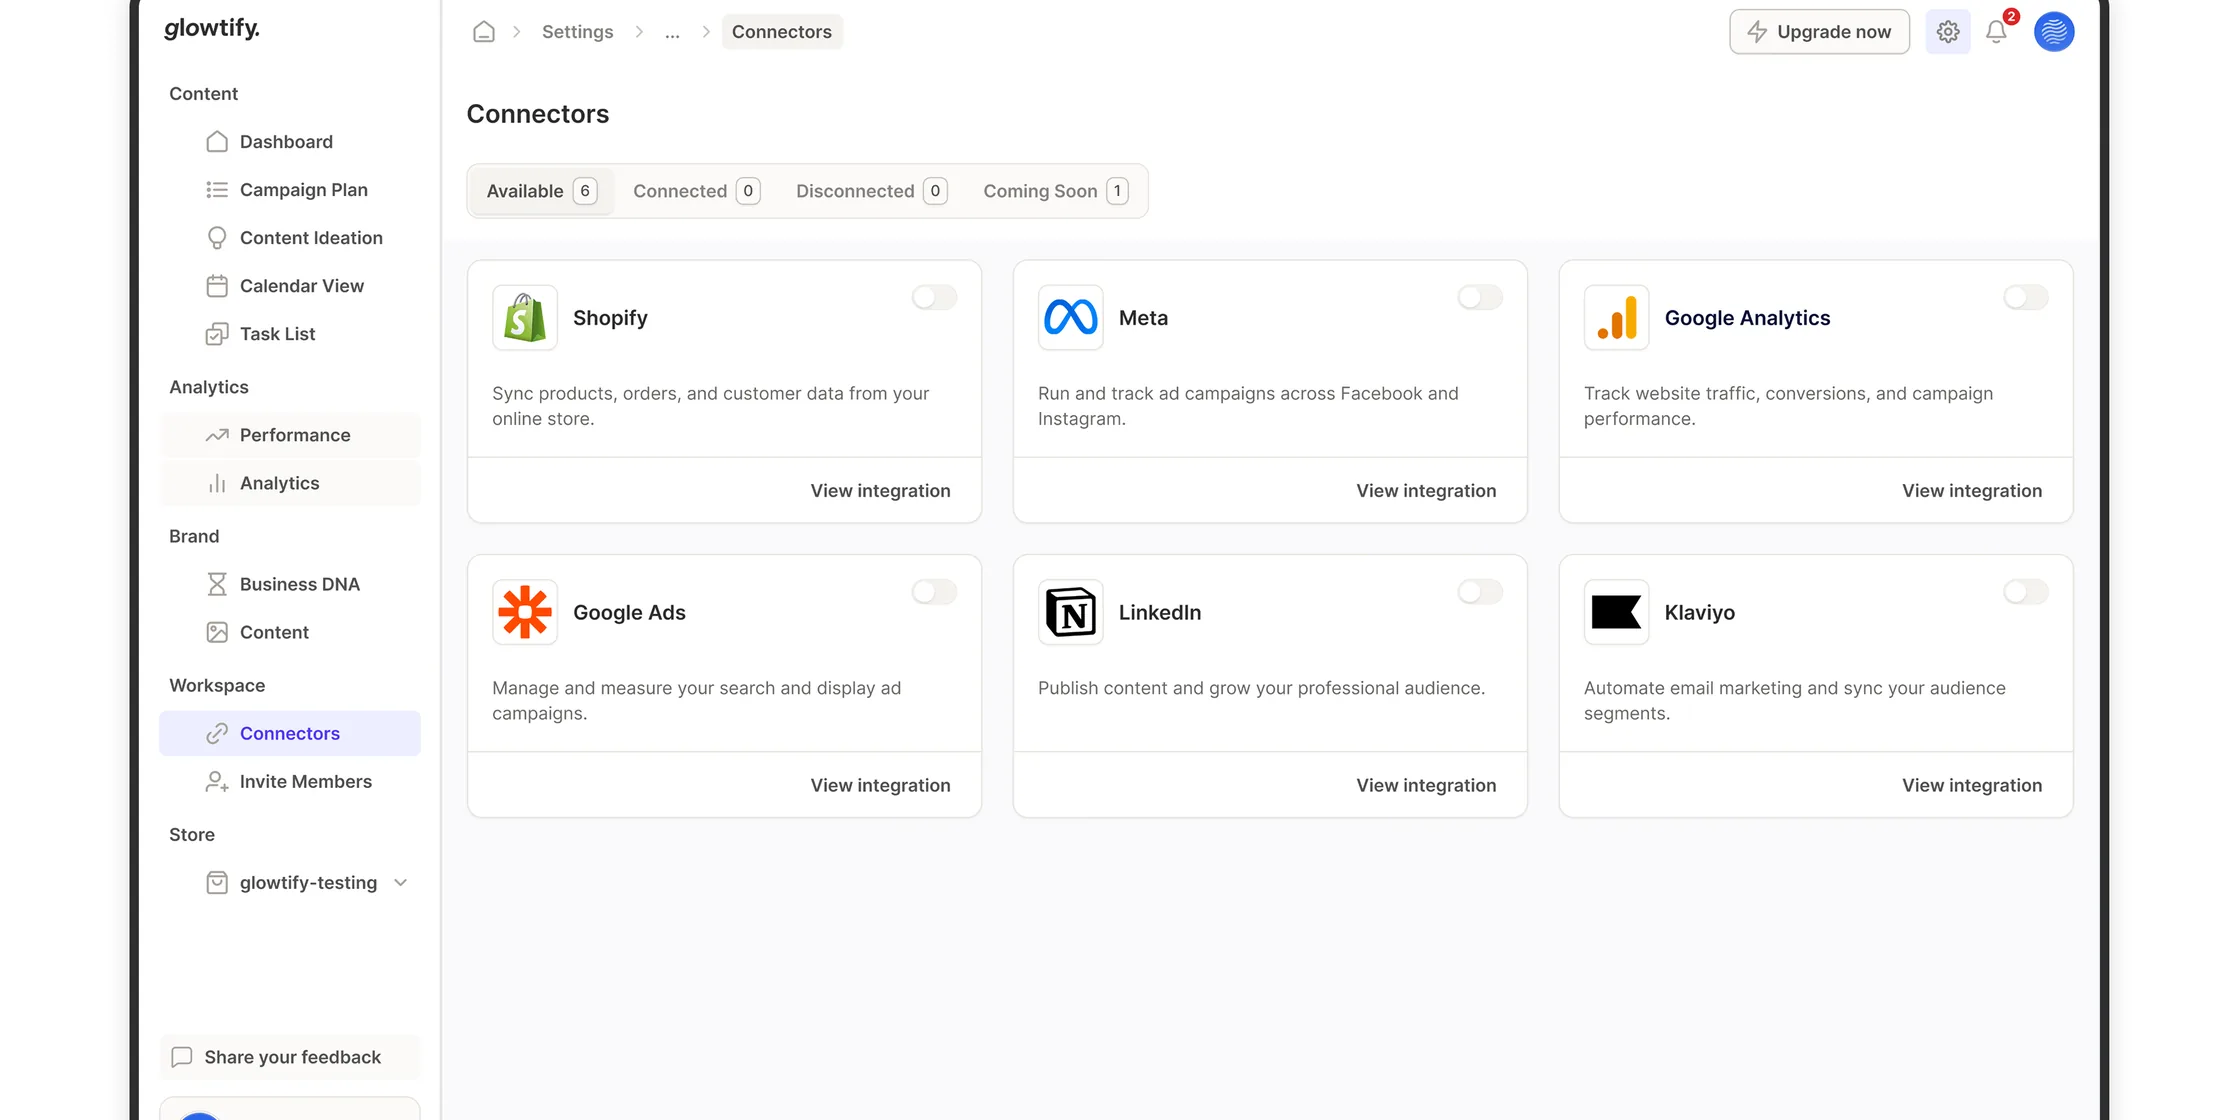This screenshot has width=2240, height=1120.
Task: Click the glowtify logo
Action: pos(212,29)
